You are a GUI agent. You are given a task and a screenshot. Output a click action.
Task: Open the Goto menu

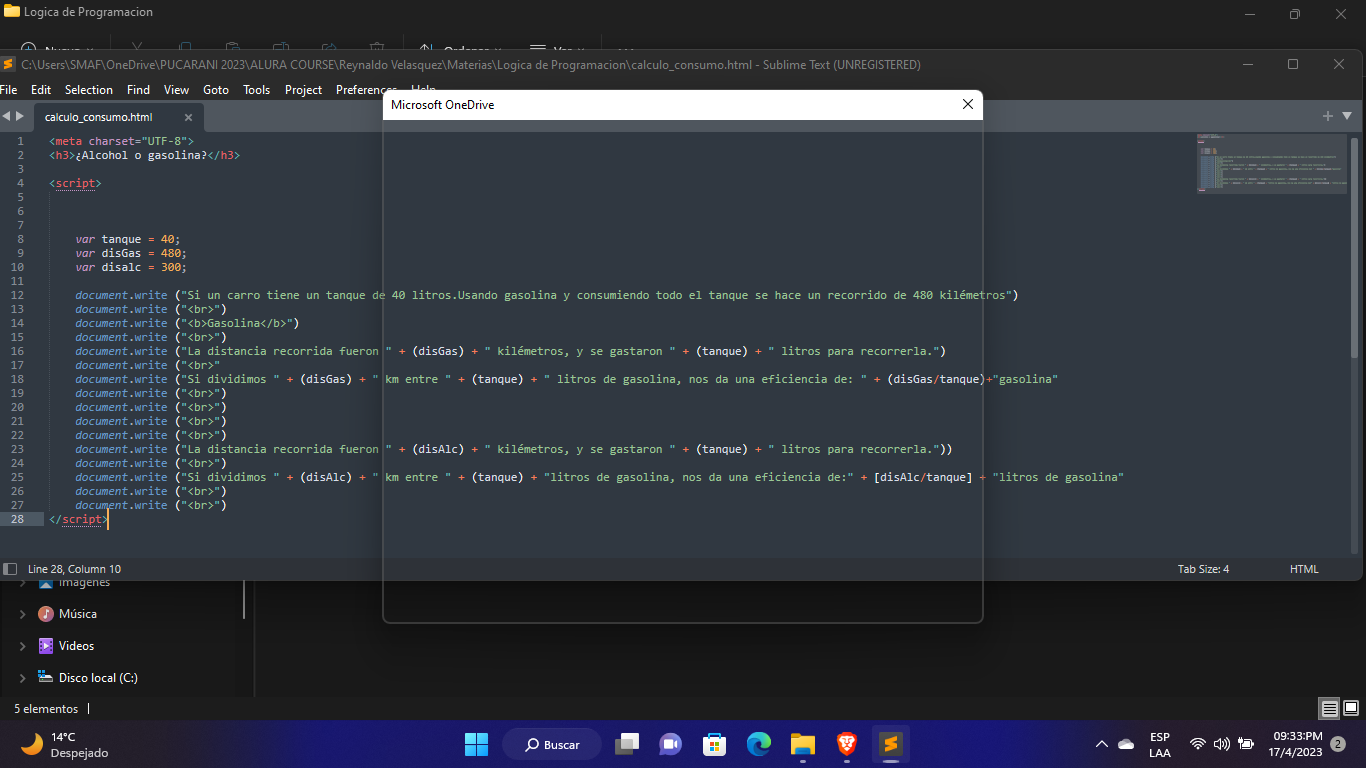point(216,89)
